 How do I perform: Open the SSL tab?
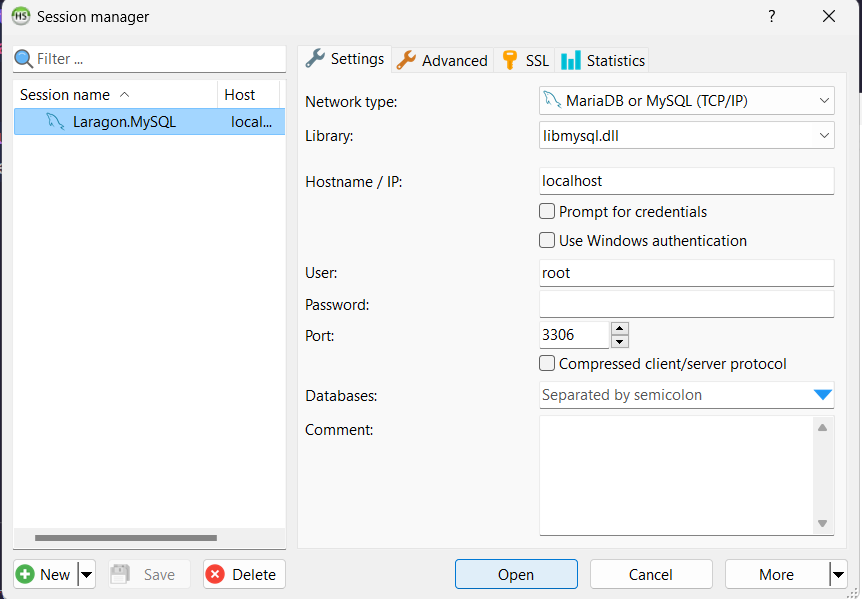(x=524, y=60)
